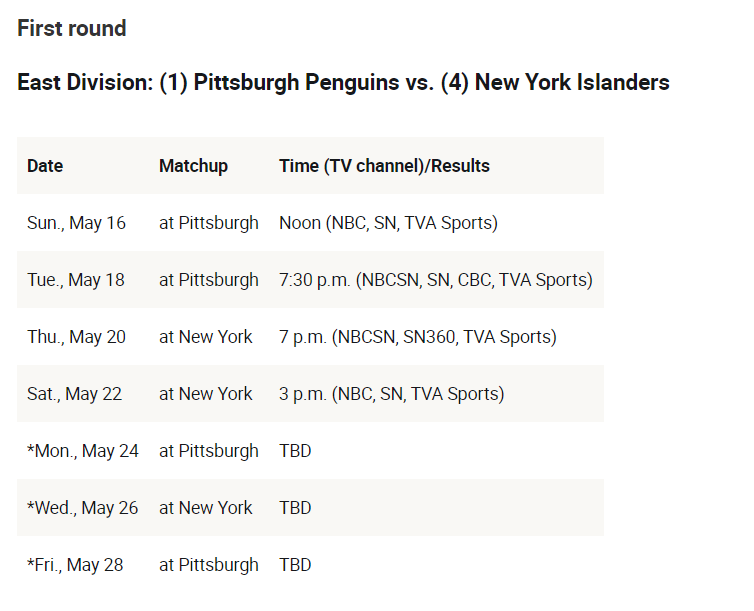This screenshot has height=611, width=754.
Task: Click at New York in May 20 row
Action: point(206,337)
